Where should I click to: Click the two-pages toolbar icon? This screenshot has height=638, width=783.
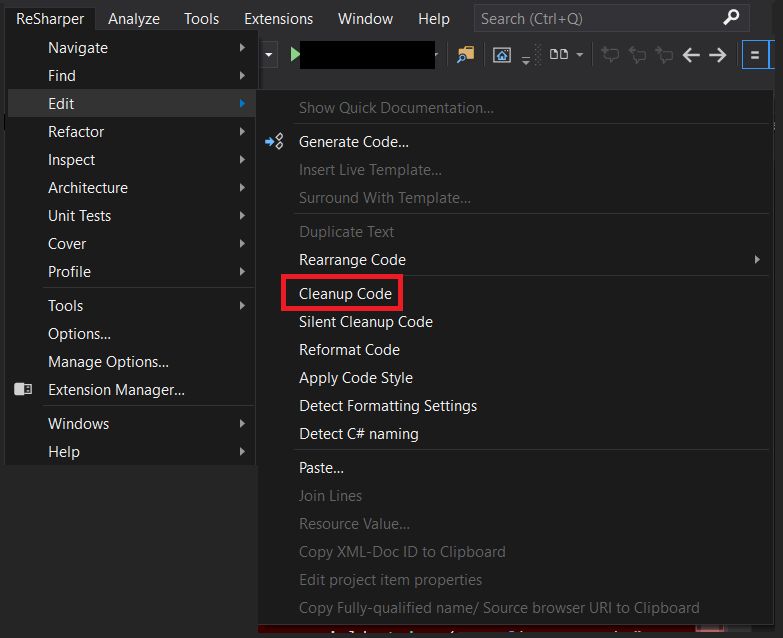559,54
